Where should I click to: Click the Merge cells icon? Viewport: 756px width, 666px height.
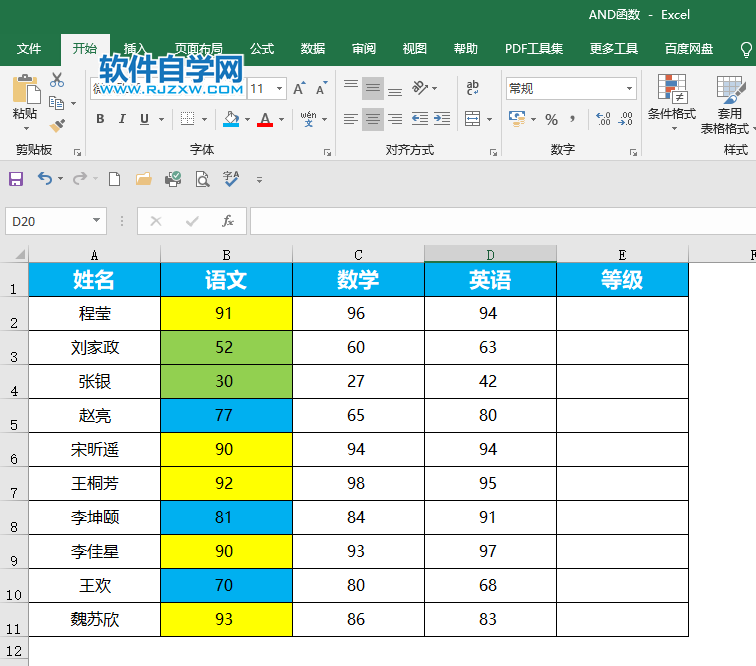pos(472,120)
